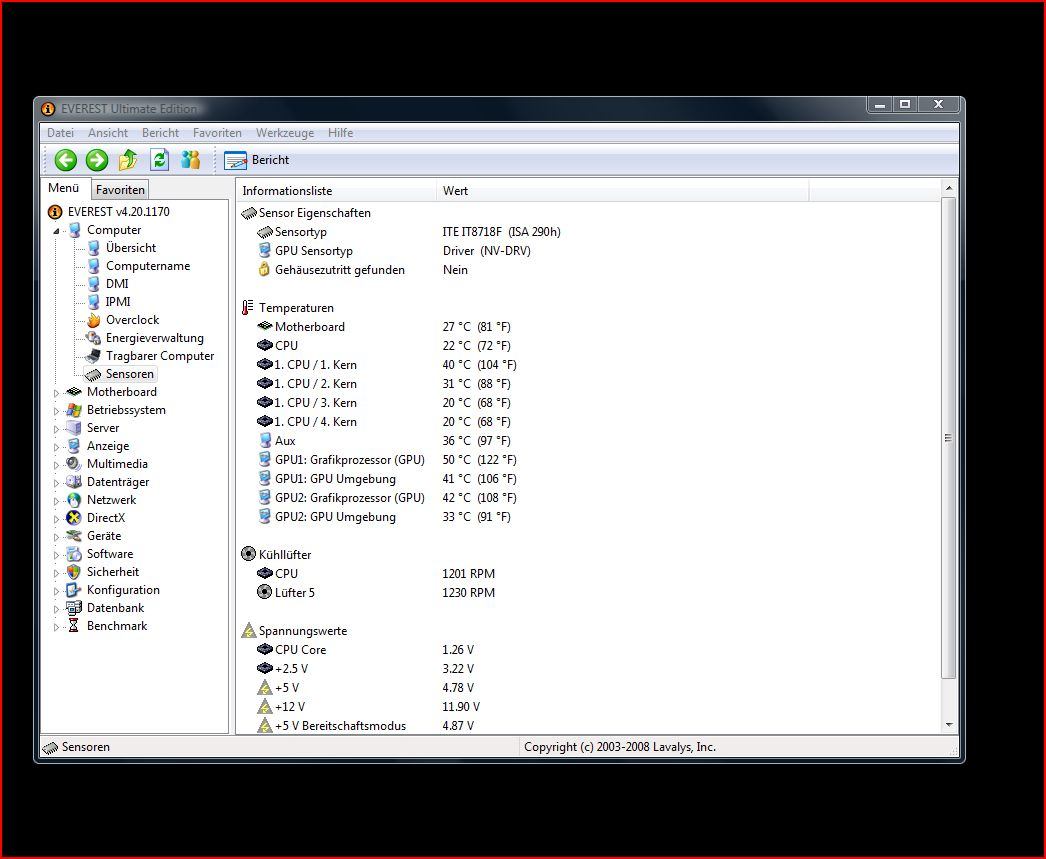The height and width of the screenshot is (859, 1046).
Task: Switch to the Menü tab
Action: (x=64, y=188)
